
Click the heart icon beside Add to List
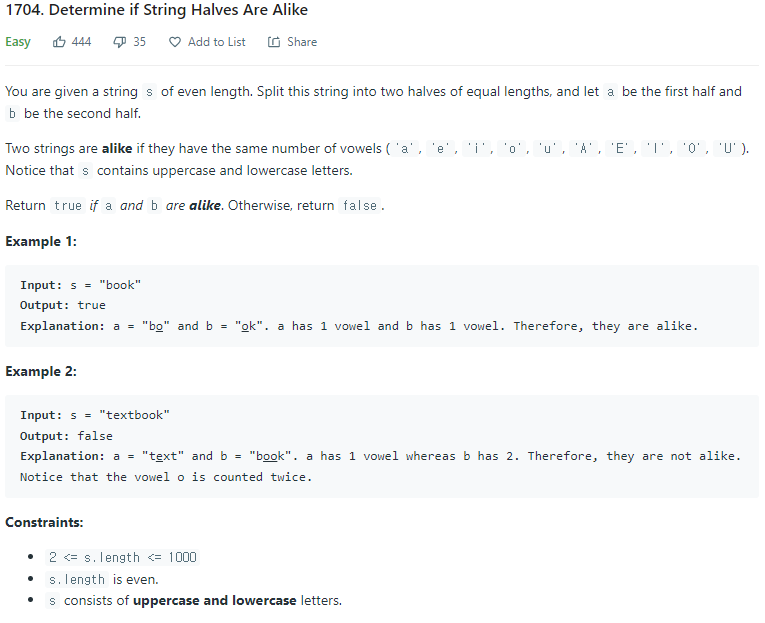(x=175, y=42)
